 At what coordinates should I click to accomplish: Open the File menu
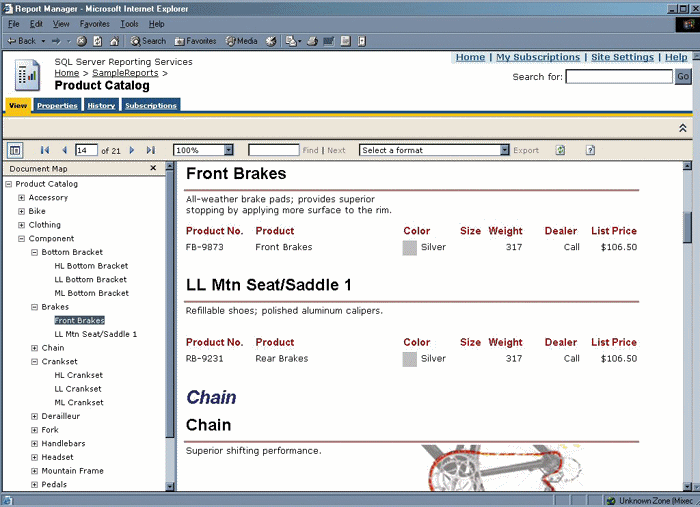click(x=14, y=24)
